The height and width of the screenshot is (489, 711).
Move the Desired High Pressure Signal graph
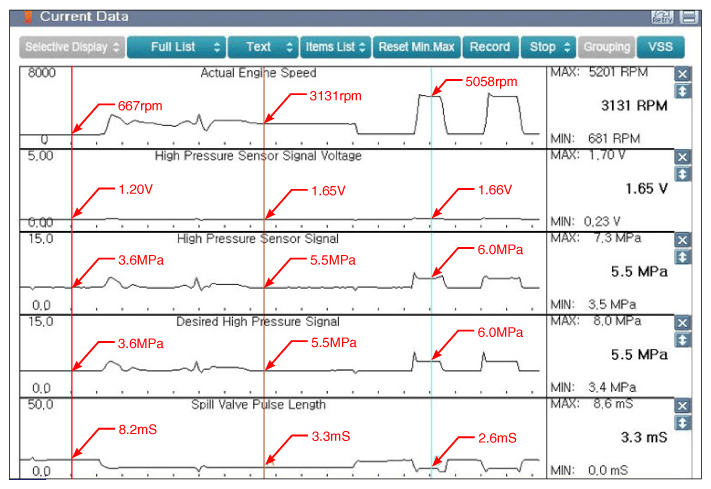[x=682, y=340]
